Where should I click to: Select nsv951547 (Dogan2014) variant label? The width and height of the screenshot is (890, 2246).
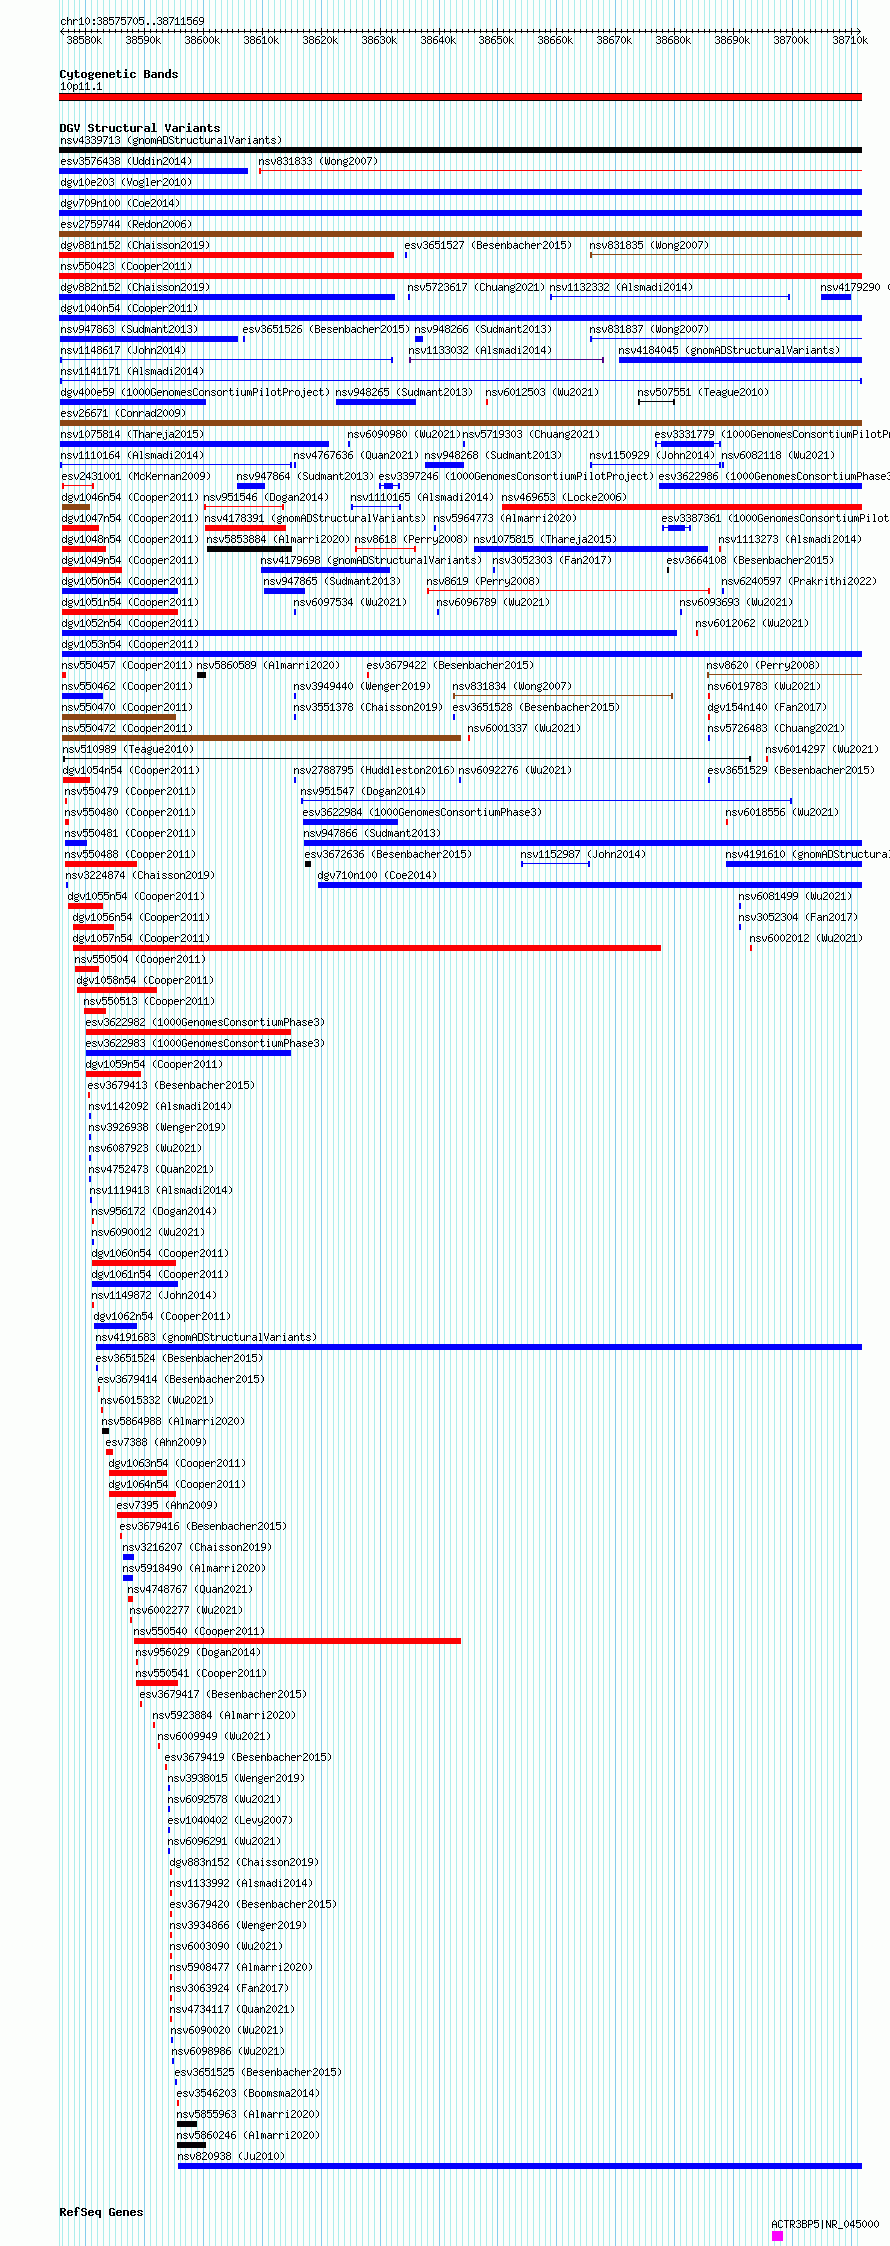click(363, 791)
